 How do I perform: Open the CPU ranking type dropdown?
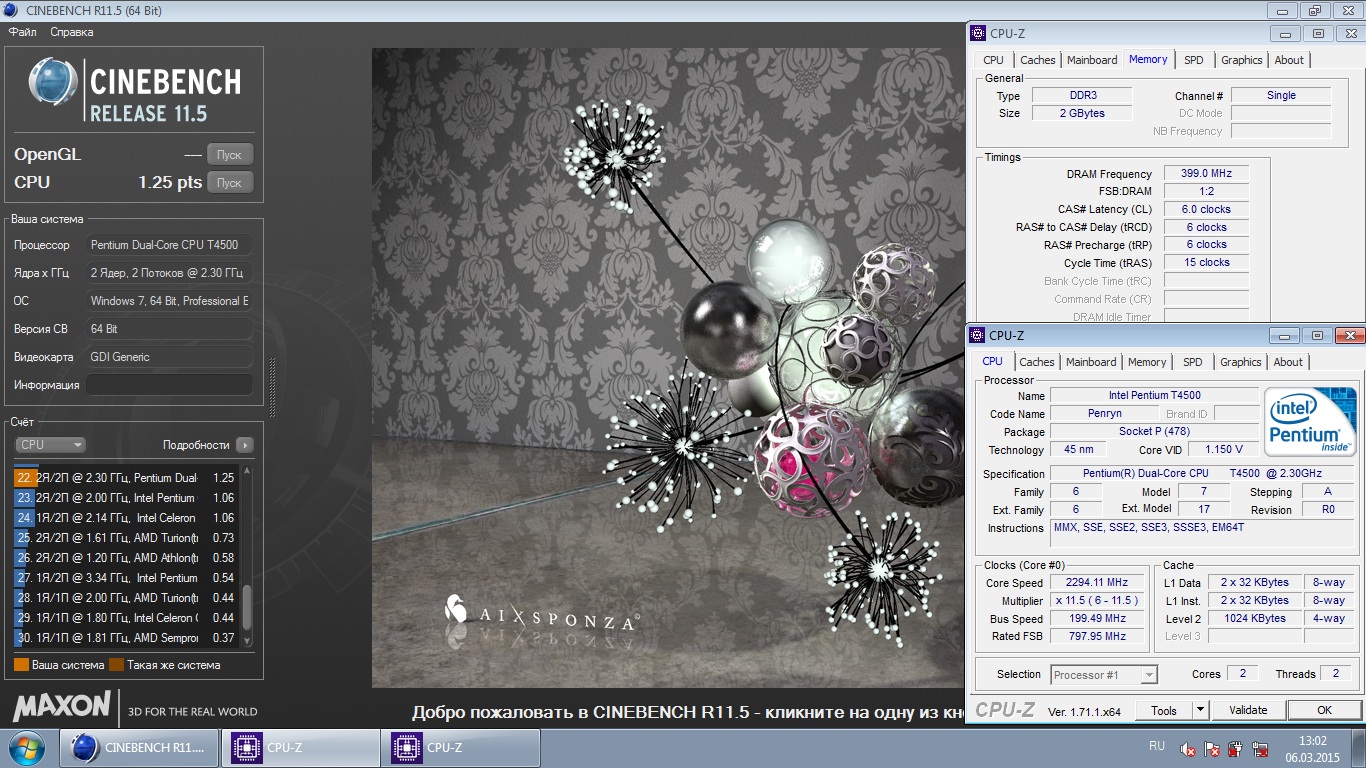[x=50, y=445]
